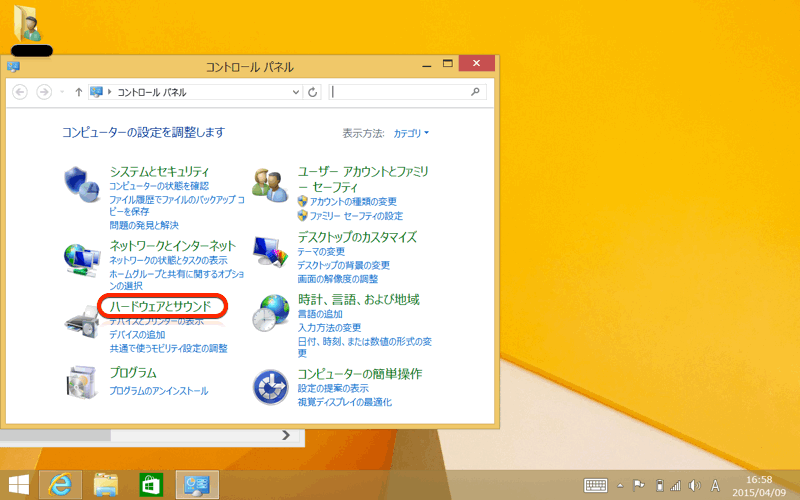Click the Network and Internet globe icon

pos(81,256)
